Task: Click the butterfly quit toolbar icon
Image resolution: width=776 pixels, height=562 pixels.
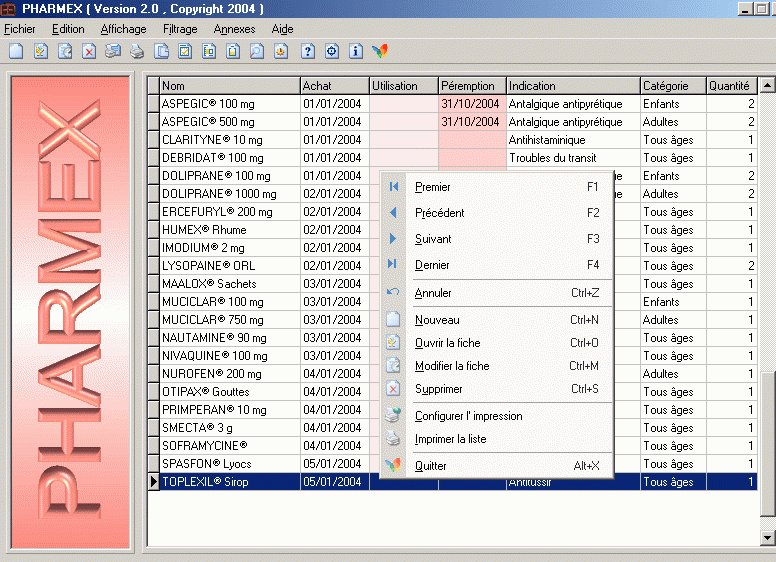Action: click(x=380, y=51)
